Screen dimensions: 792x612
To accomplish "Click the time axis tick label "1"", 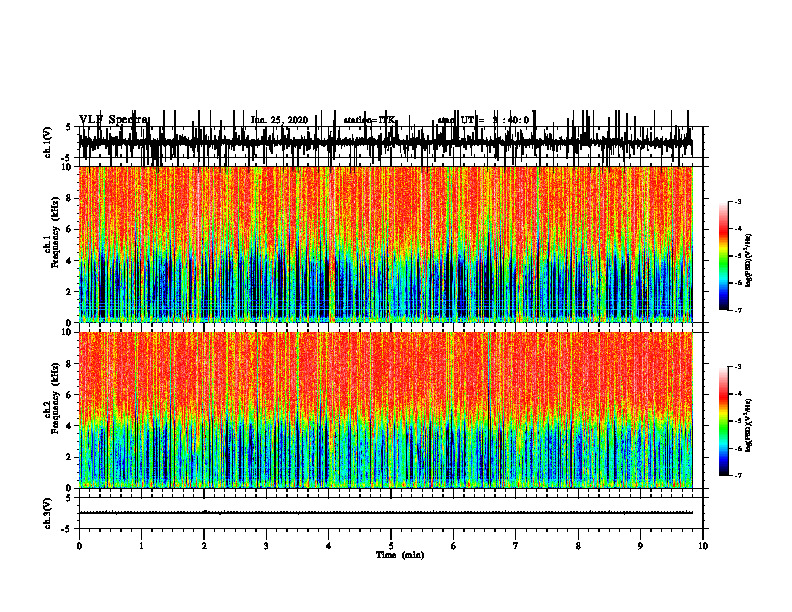I will pyautogui.click(x=141, y=545).
